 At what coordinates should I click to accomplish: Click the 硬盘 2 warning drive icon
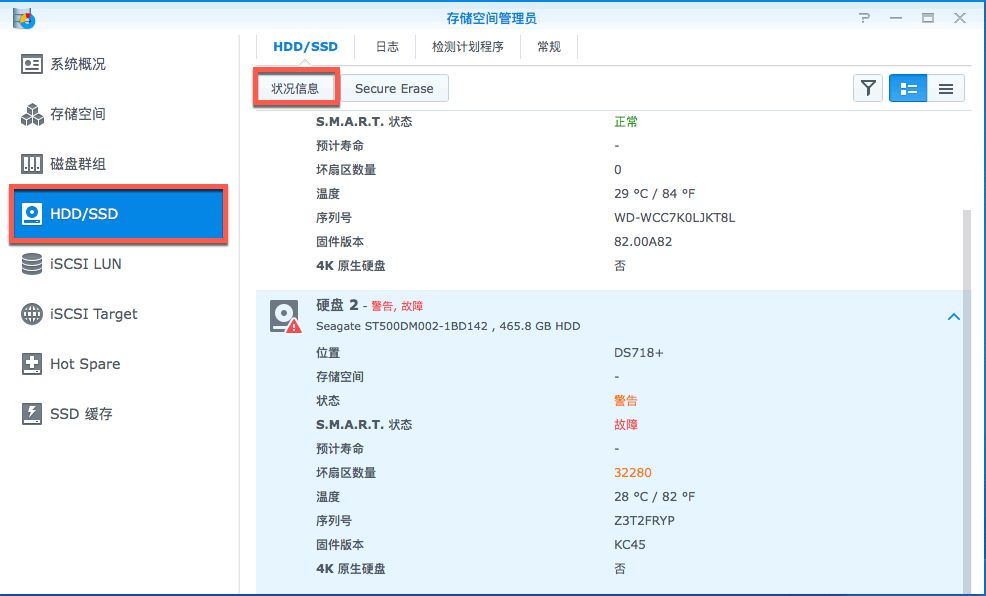tap(285, 316)
